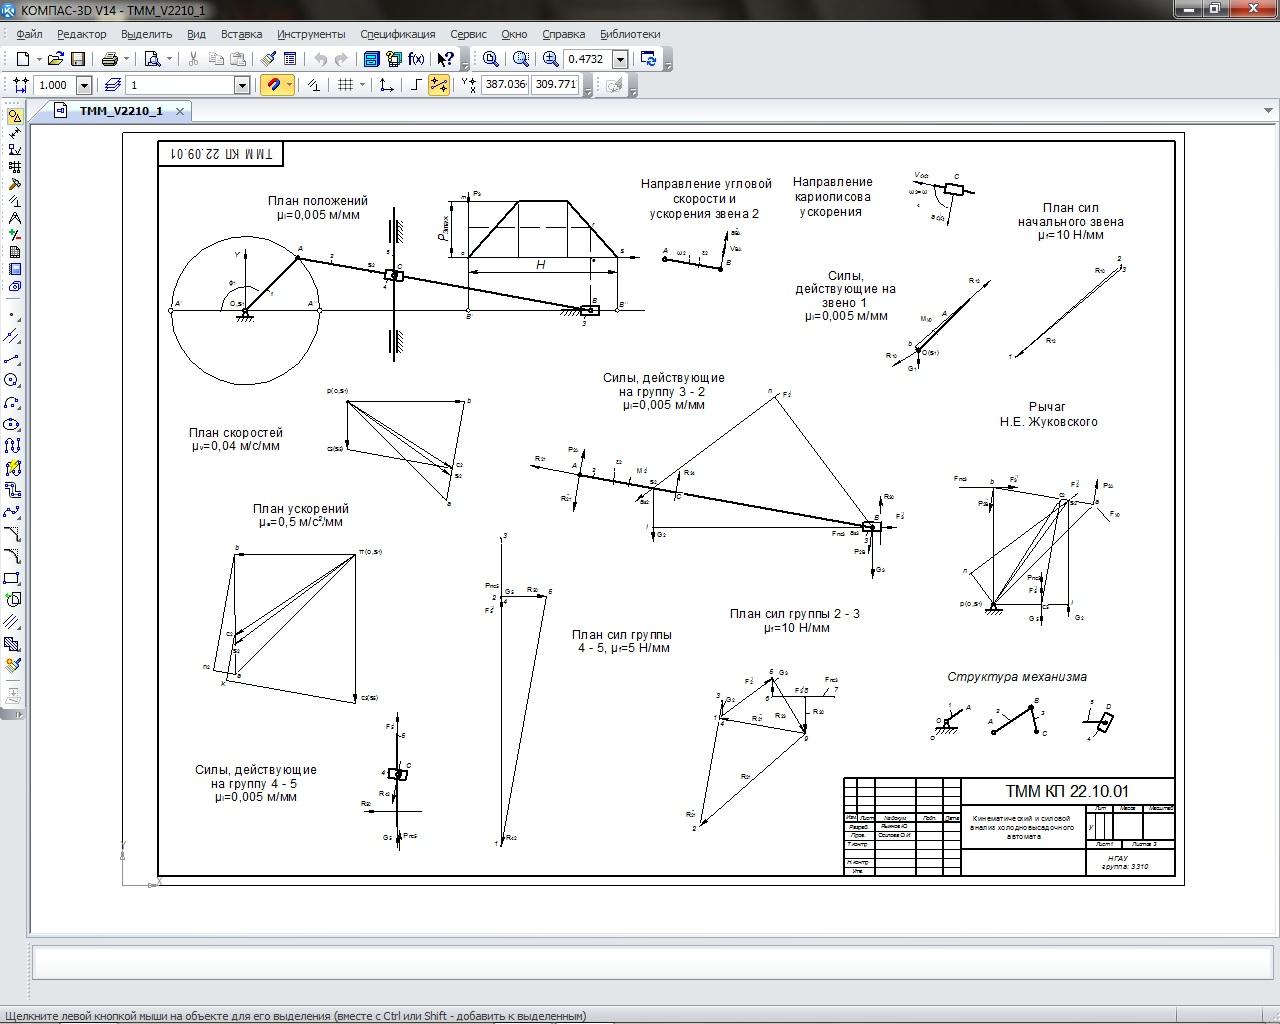1280x1024 pixels.
Task: Click the f(x) variables icon
Action: pos(416,59)
